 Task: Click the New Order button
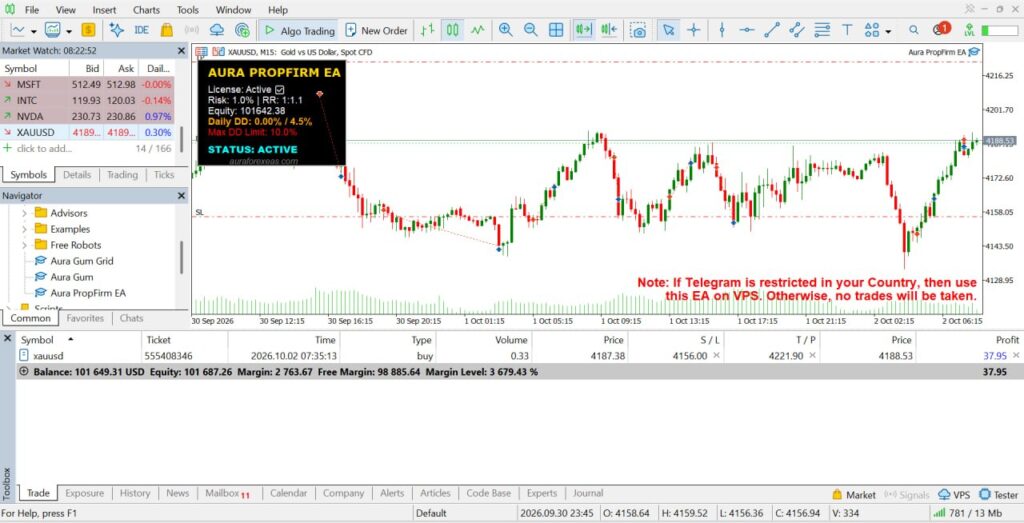376,30
